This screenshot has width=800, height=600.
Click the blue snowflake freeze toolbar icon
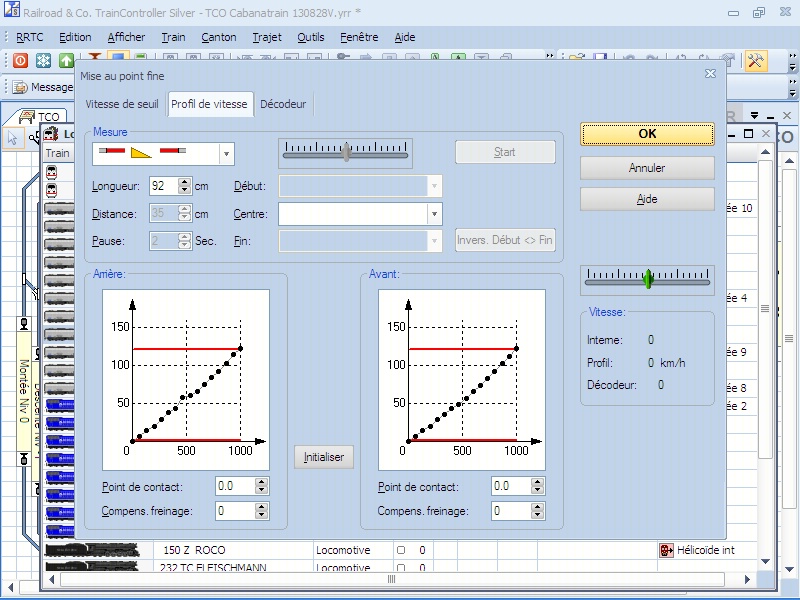pos(43,61)
